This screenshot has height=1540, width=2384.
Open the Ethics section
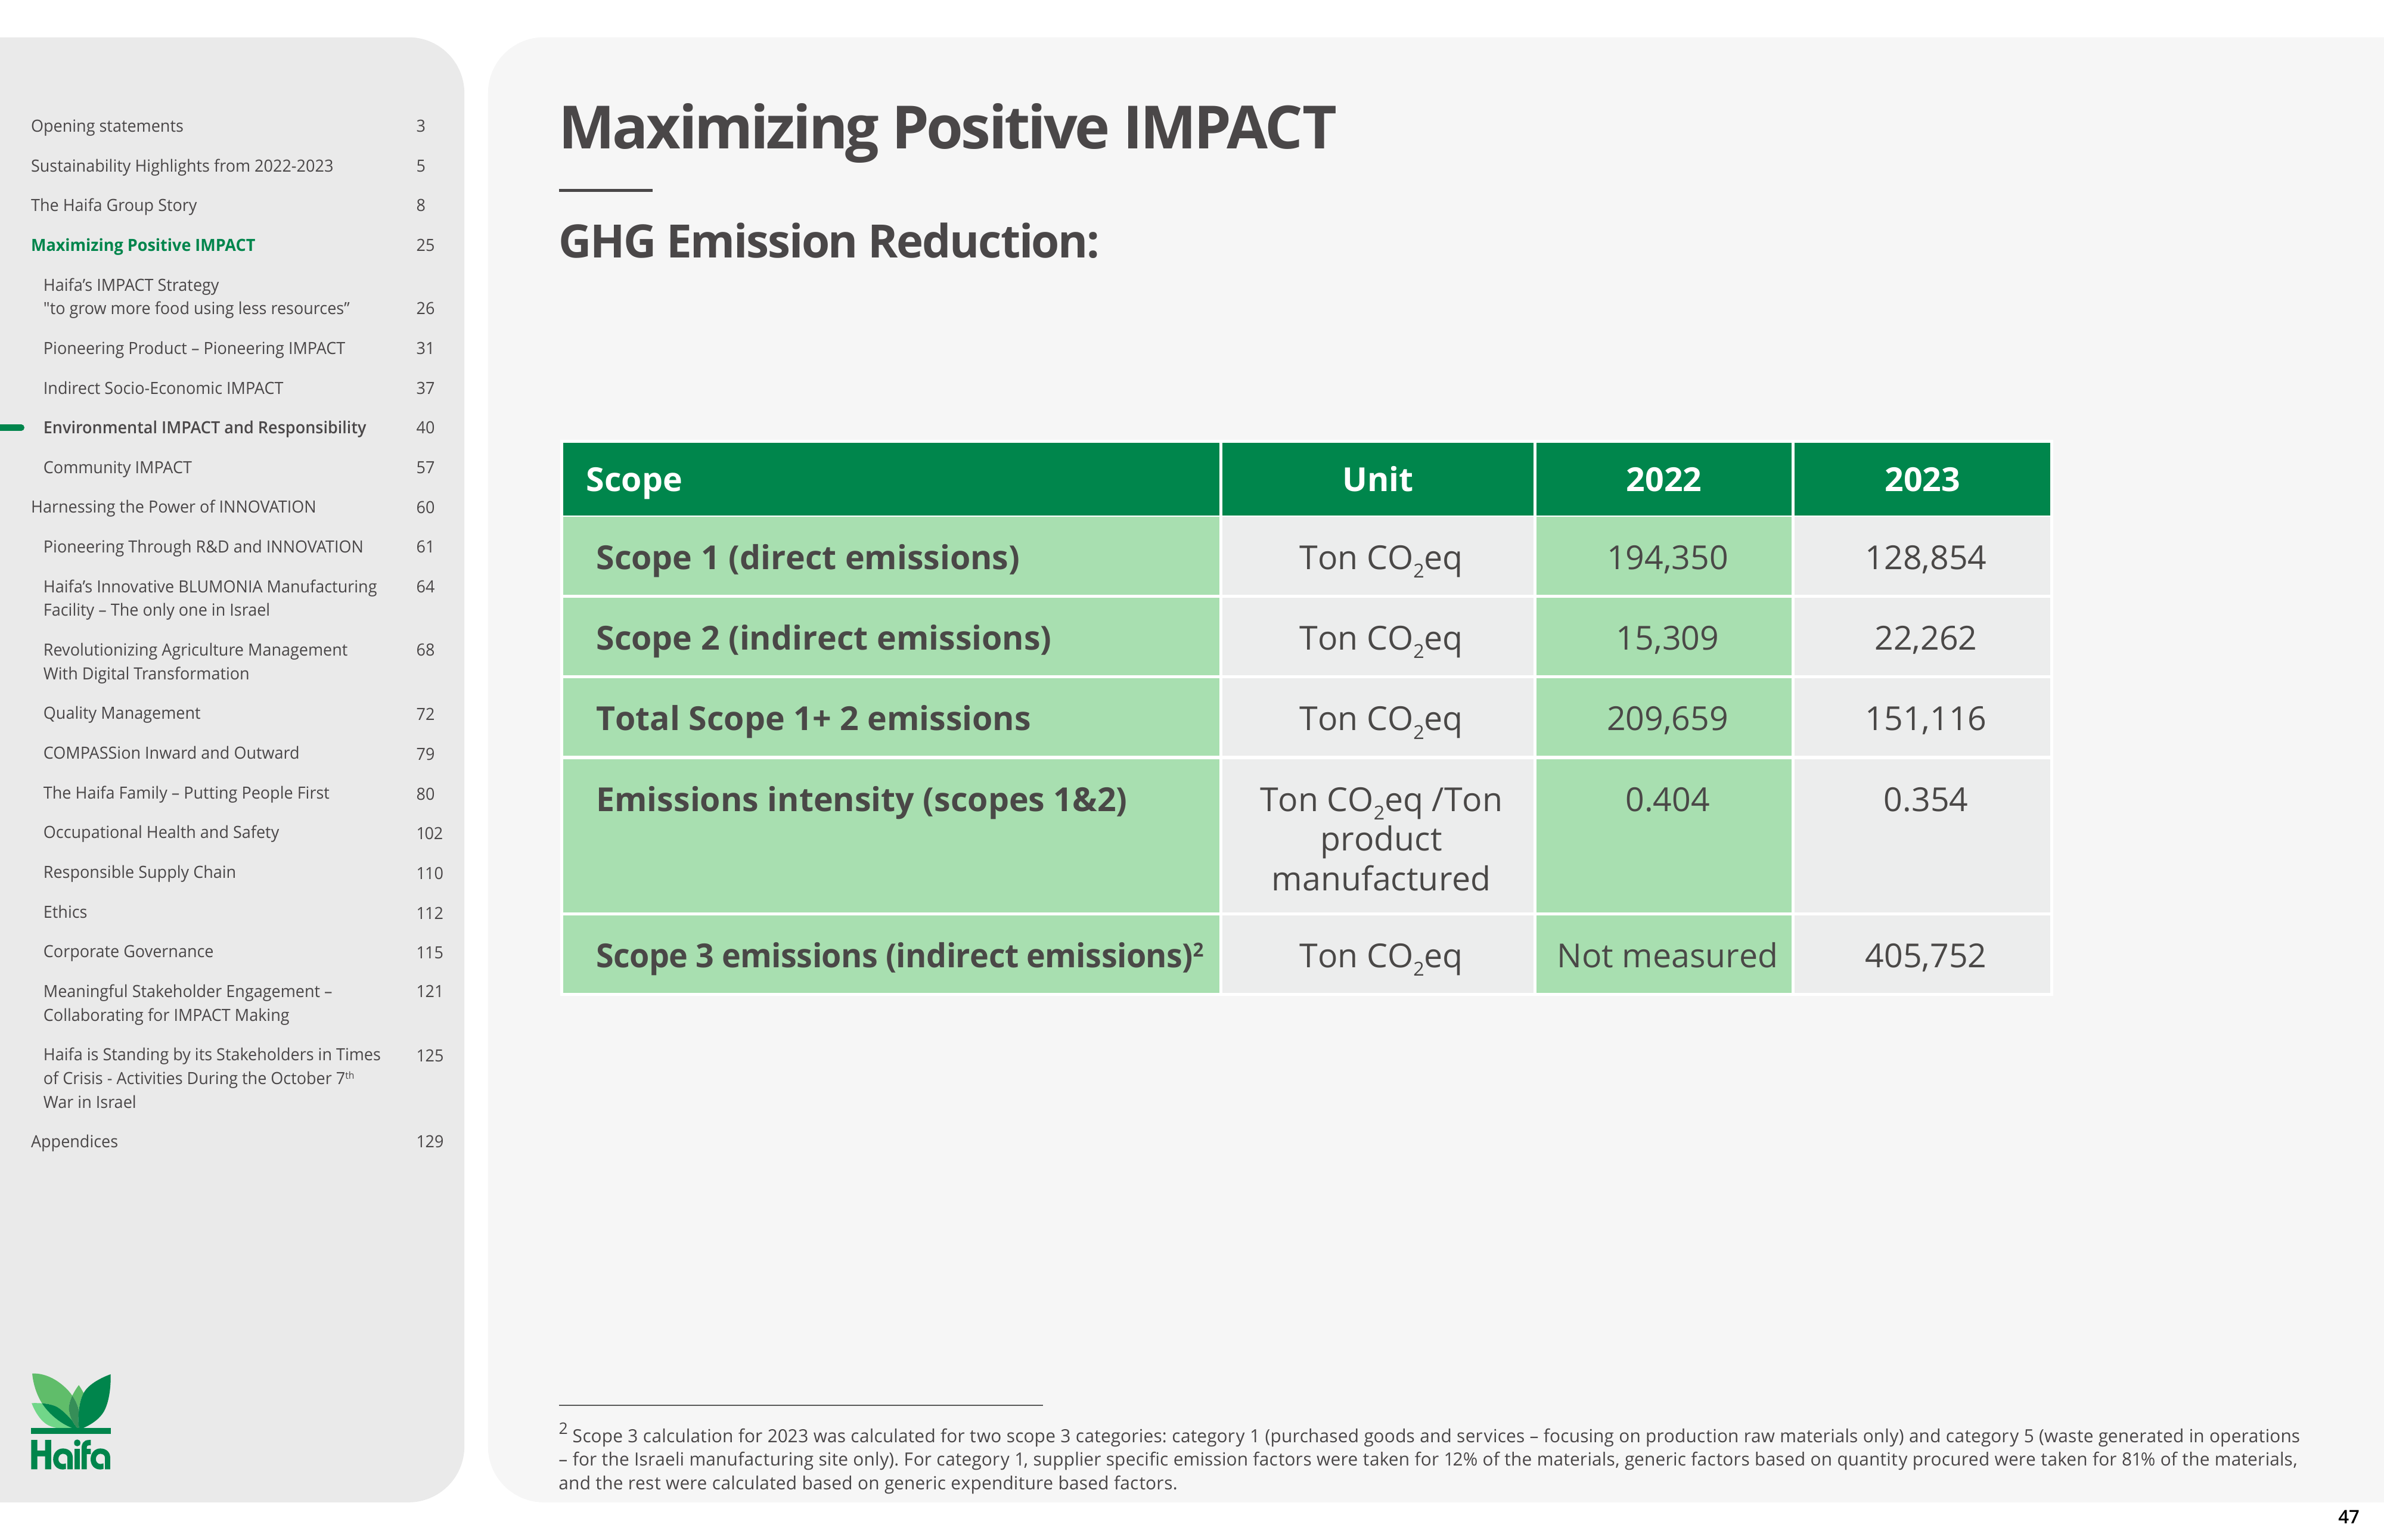[x=65, y=912]
